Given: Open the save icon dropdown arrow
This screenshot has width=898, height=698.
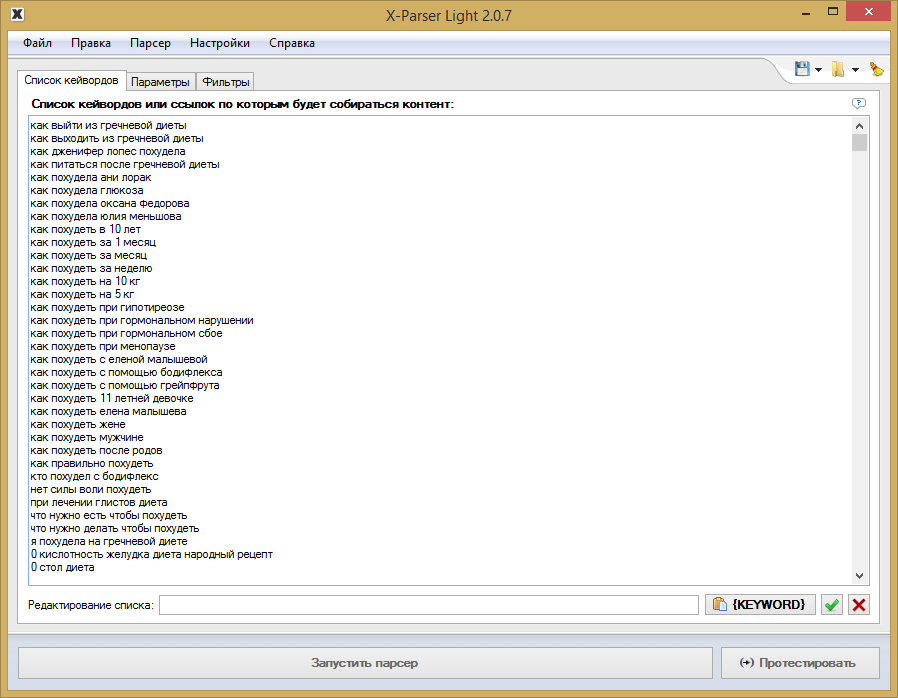Looking at the screenshot, I should point(818,70).
